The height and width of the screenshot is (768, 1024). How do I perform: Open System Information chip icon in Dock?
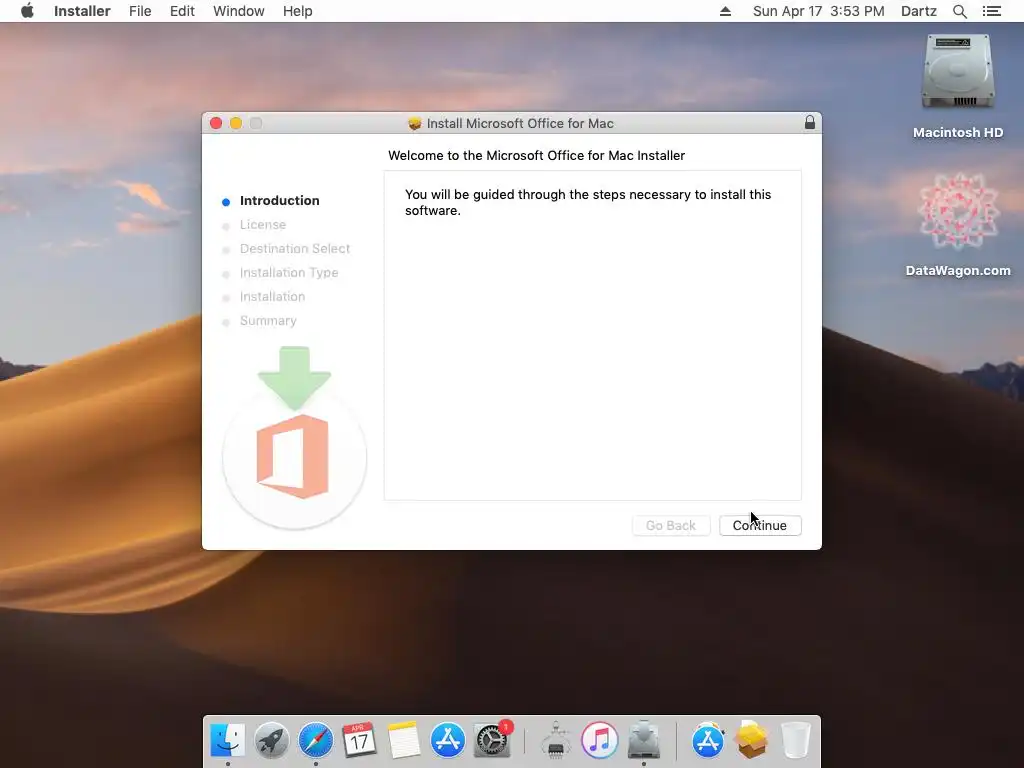(x=556, y=740)
